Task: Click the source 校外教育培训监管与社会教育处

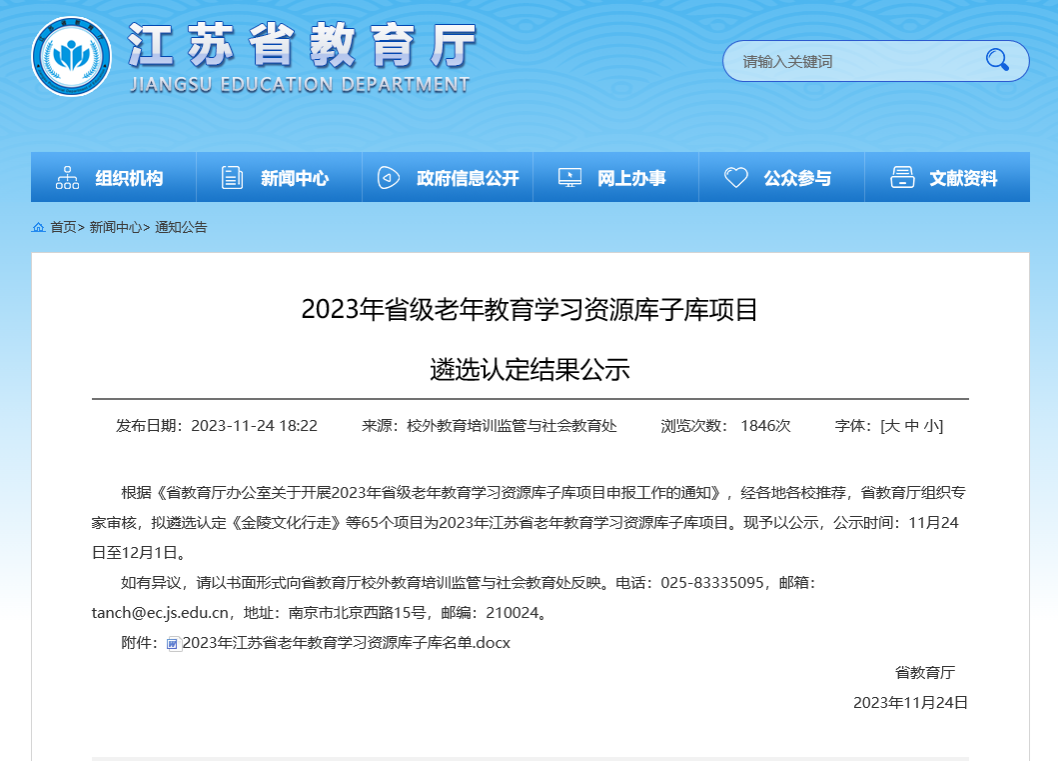Action: [511, 426]
